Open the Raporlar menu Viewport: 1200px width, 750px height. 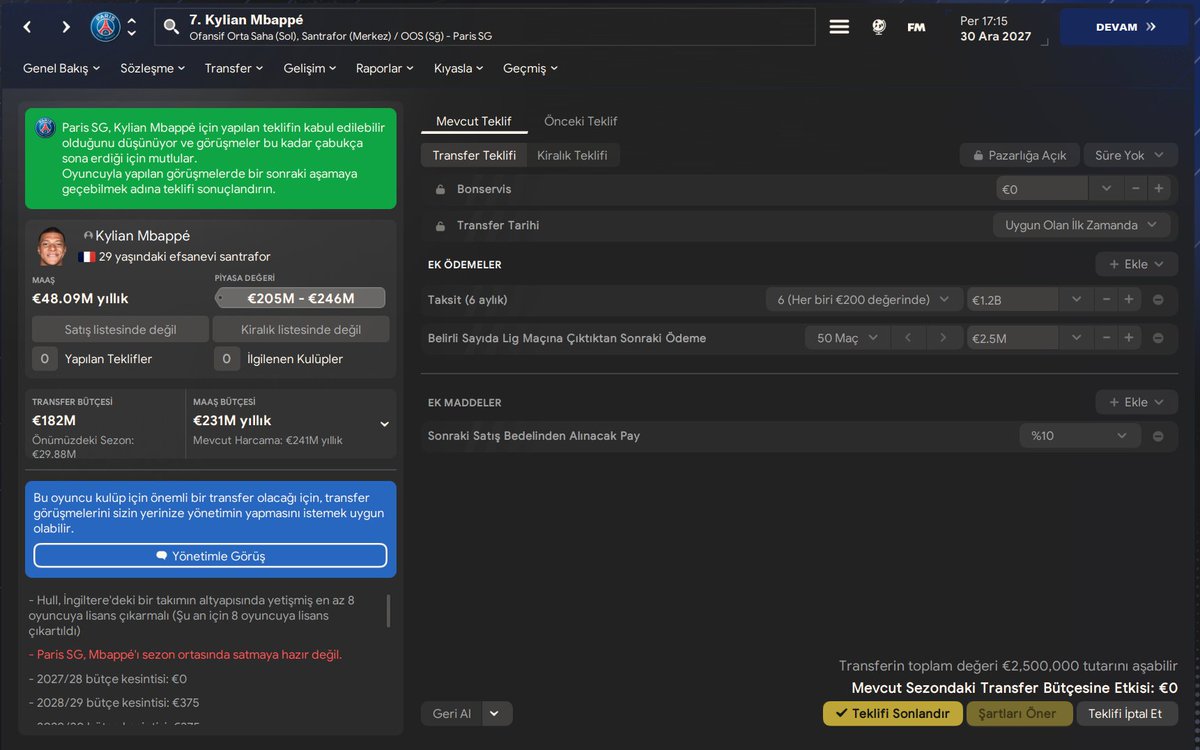point(385,69)
